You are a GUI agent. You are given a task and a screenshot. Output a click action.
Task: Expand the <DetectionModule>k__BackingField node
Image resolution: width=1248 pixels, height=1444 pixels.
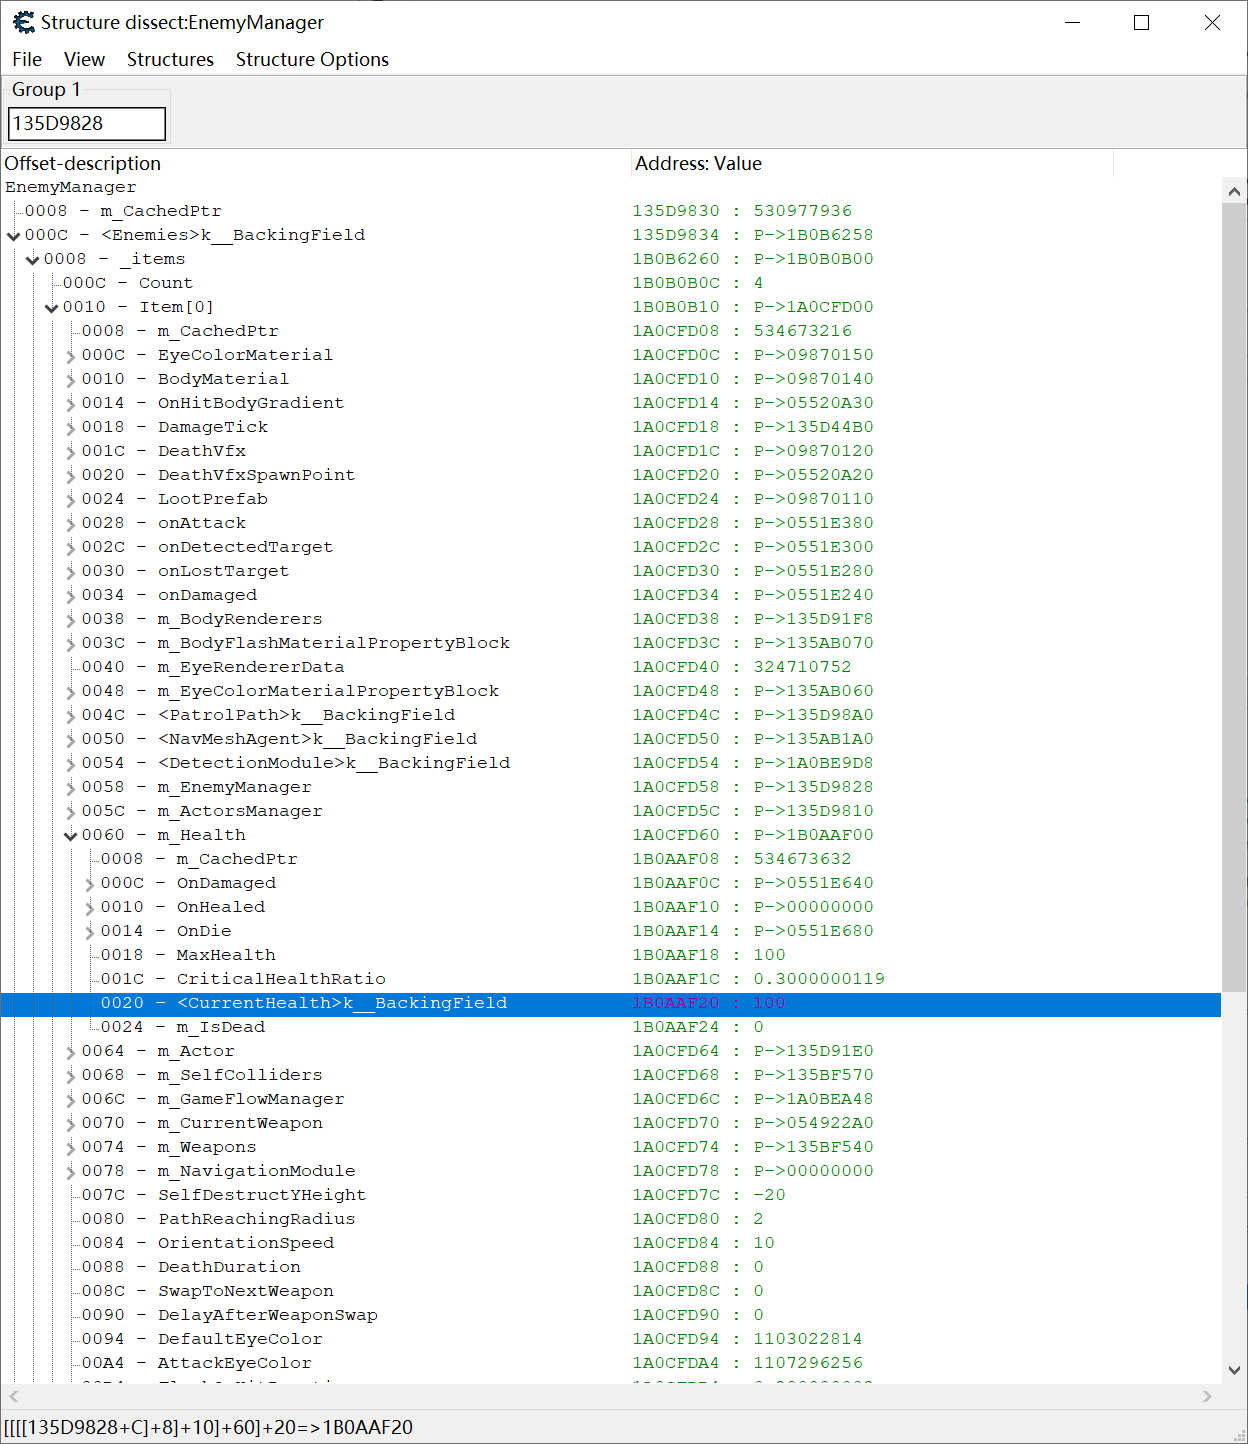point(70,764)
